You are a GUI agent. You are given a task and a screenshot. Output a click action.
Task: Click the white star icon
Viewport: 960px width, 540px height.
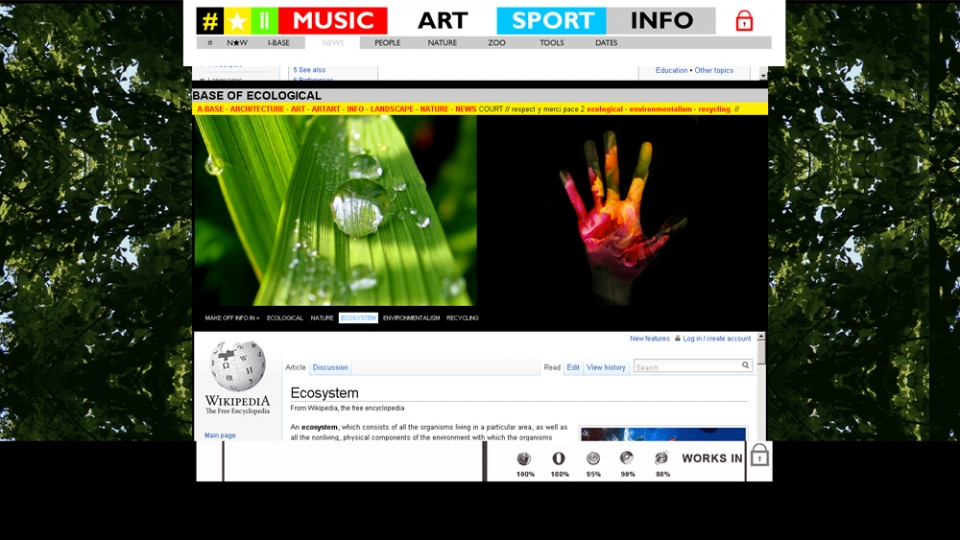237,21
